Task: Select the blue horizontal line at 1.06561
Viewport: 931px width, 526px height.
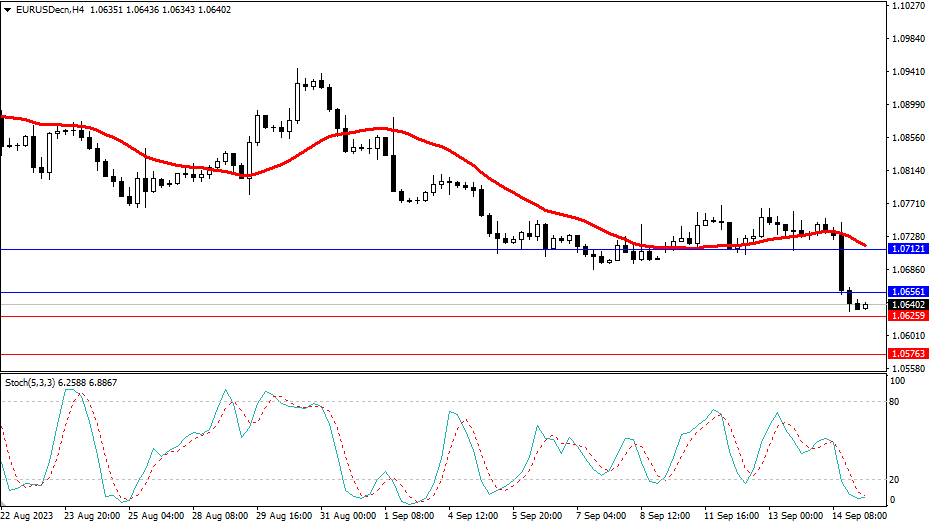Action: point(300,293)
